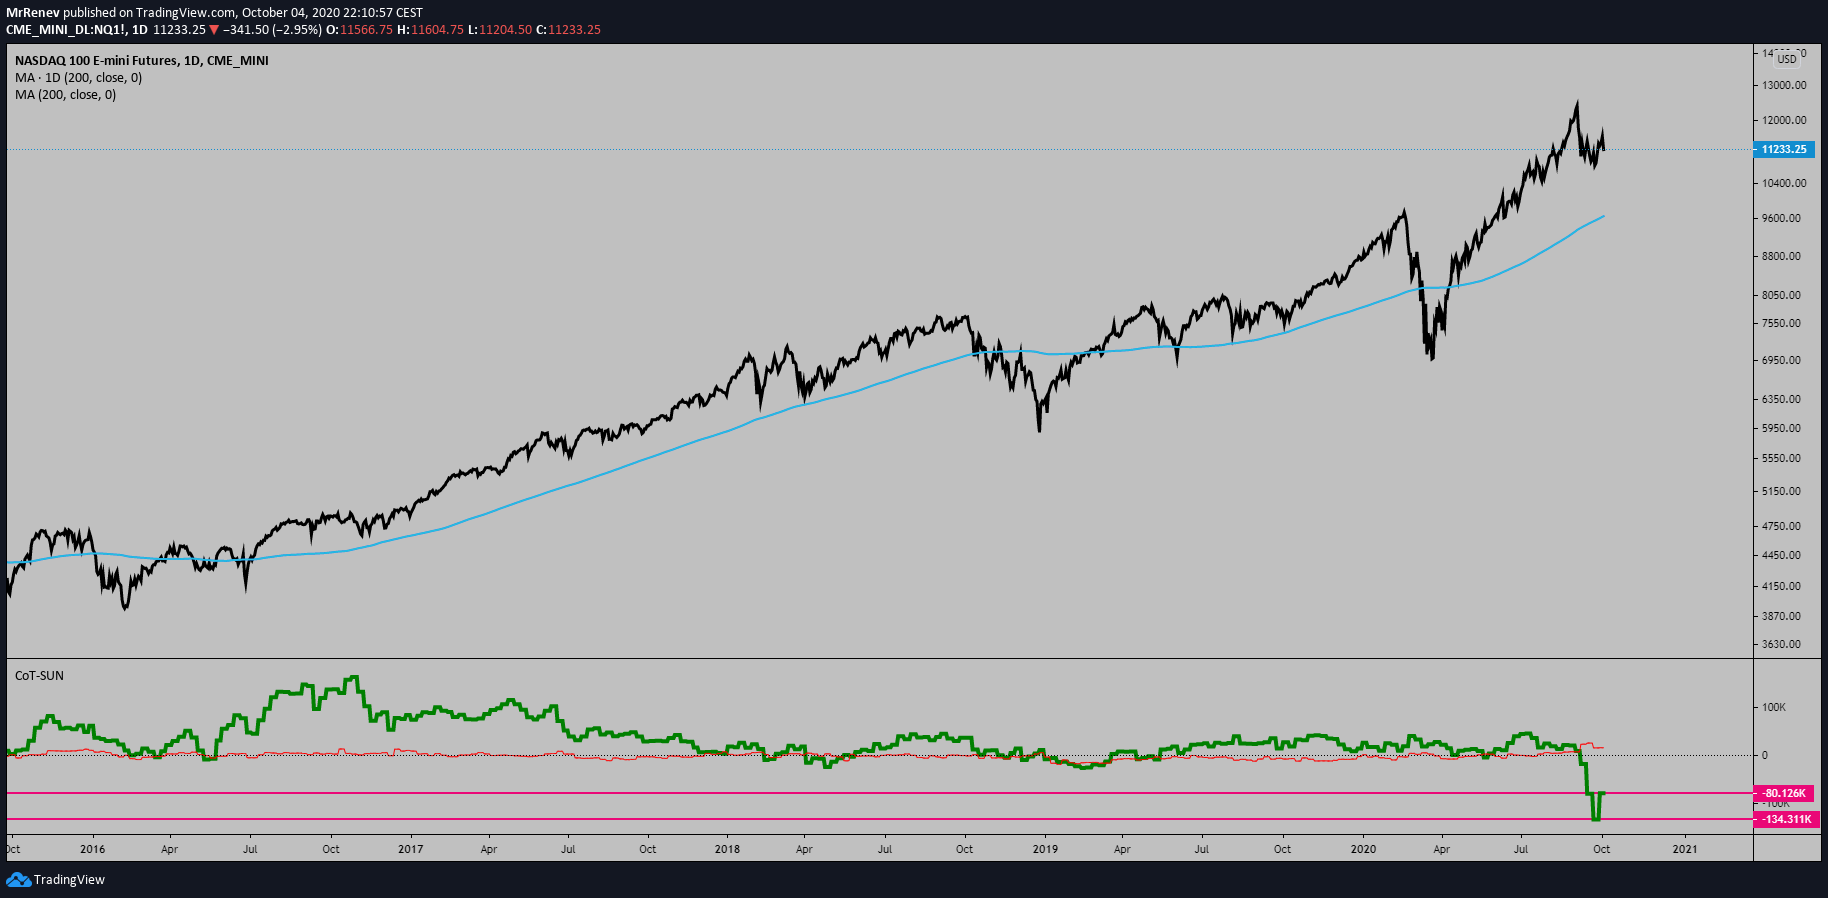This screenshot has height=898, width=1828.
Task: Select the CME_MINI_DL:NQ1! symbol text
Action: [x=66, y=30]
